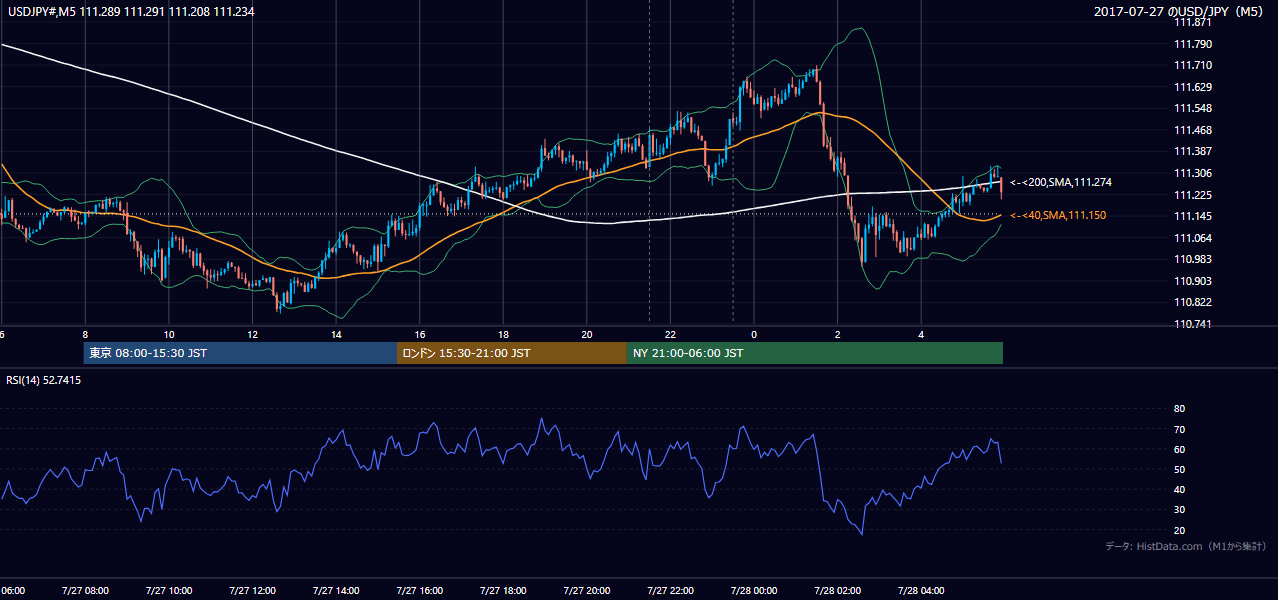The height and width of the screenshot is (600, 1278).
Task: Click price axis value 111.629
Action: pos(1193,87)
